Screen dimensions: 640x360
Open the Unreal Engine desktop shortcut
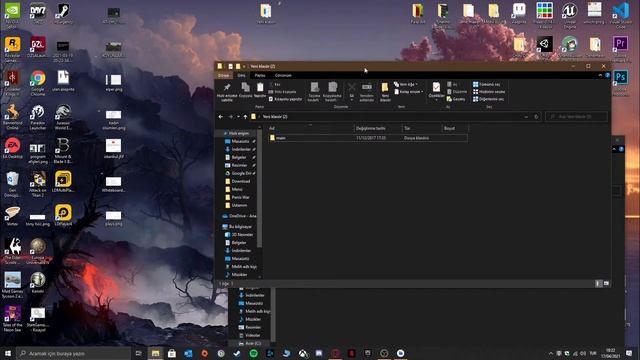point(569,16)
